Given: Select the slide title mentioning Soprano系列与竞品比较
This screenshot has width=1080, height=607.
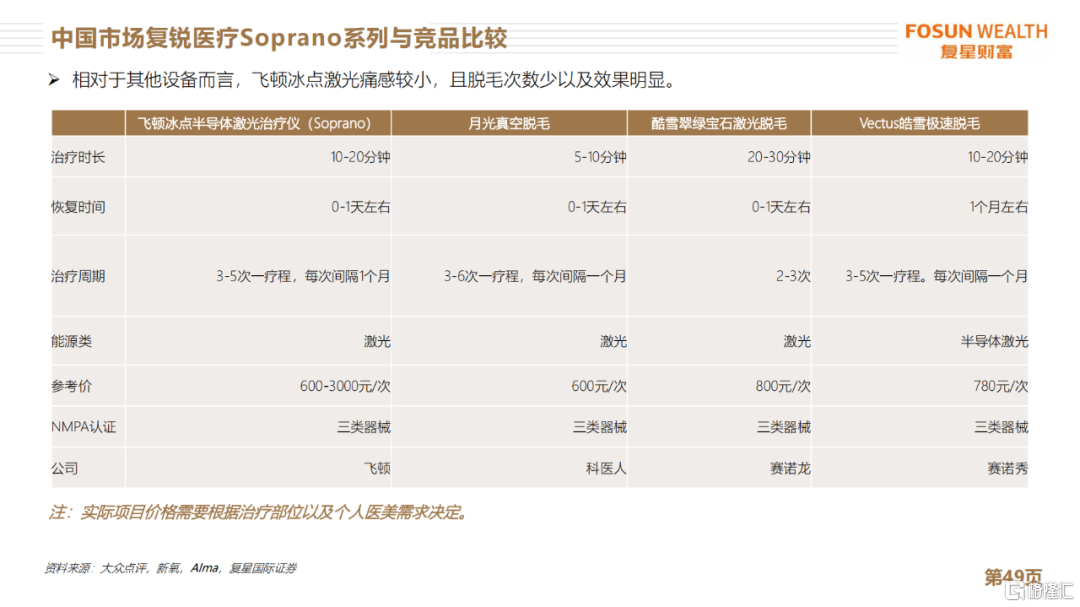Looking at the screenshot, I should point(279,38).
